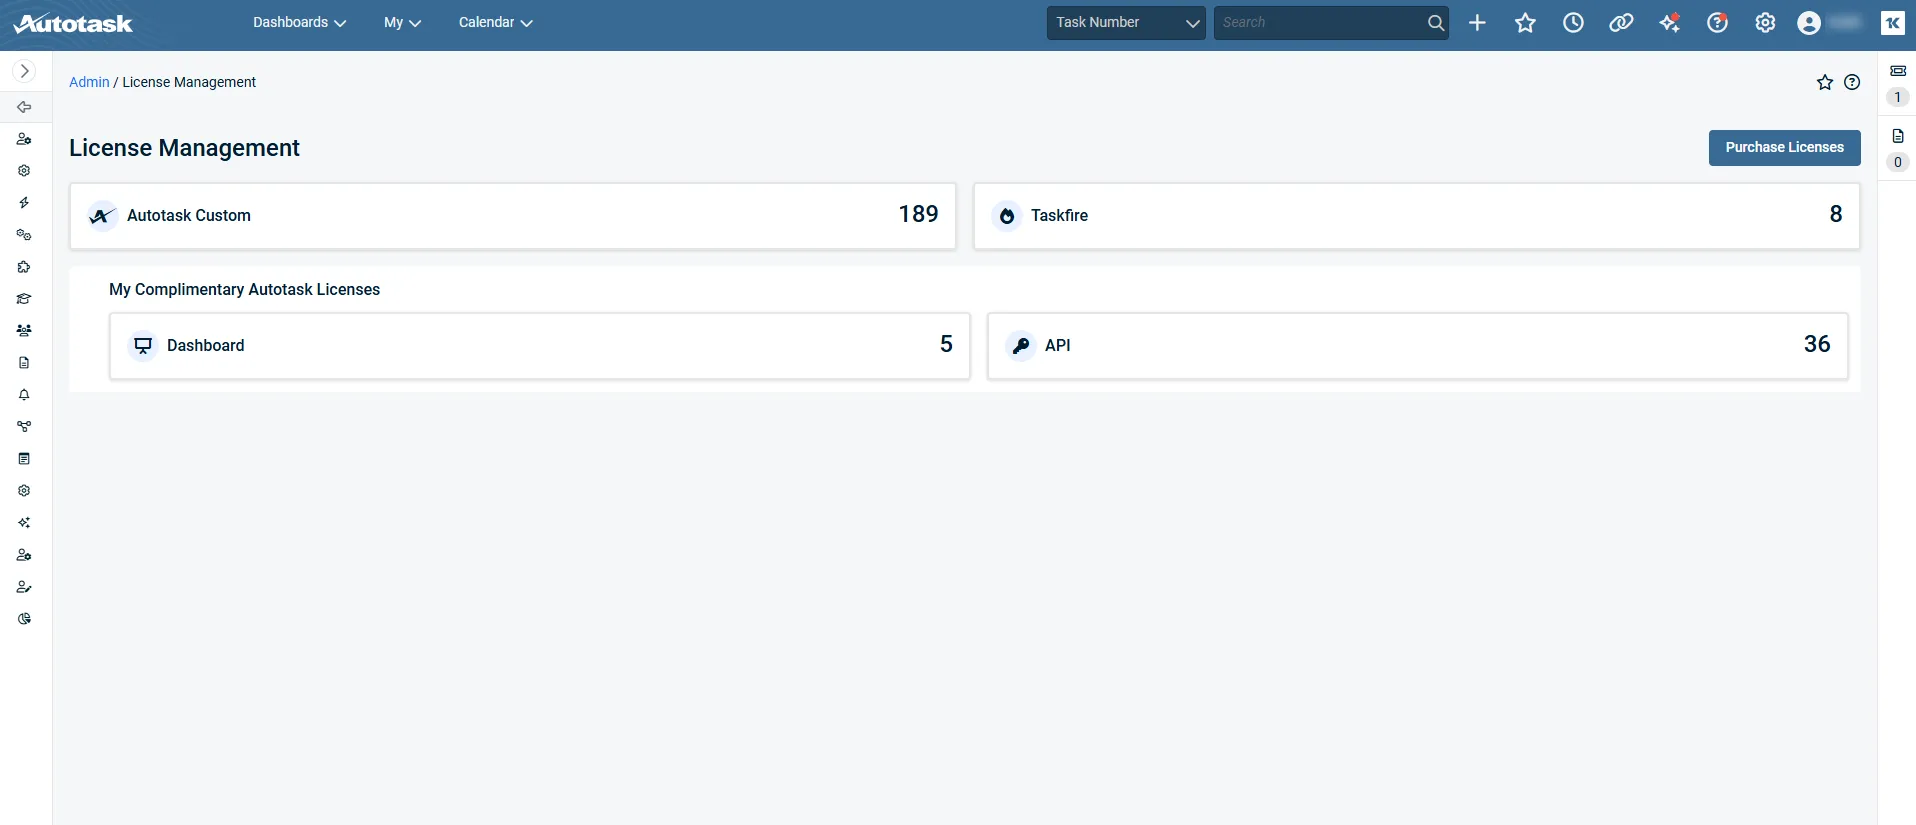Click the chain link icon in top bar
Screen dimensions: 1916x825
pyautogui.click(x=1621, y=23)
